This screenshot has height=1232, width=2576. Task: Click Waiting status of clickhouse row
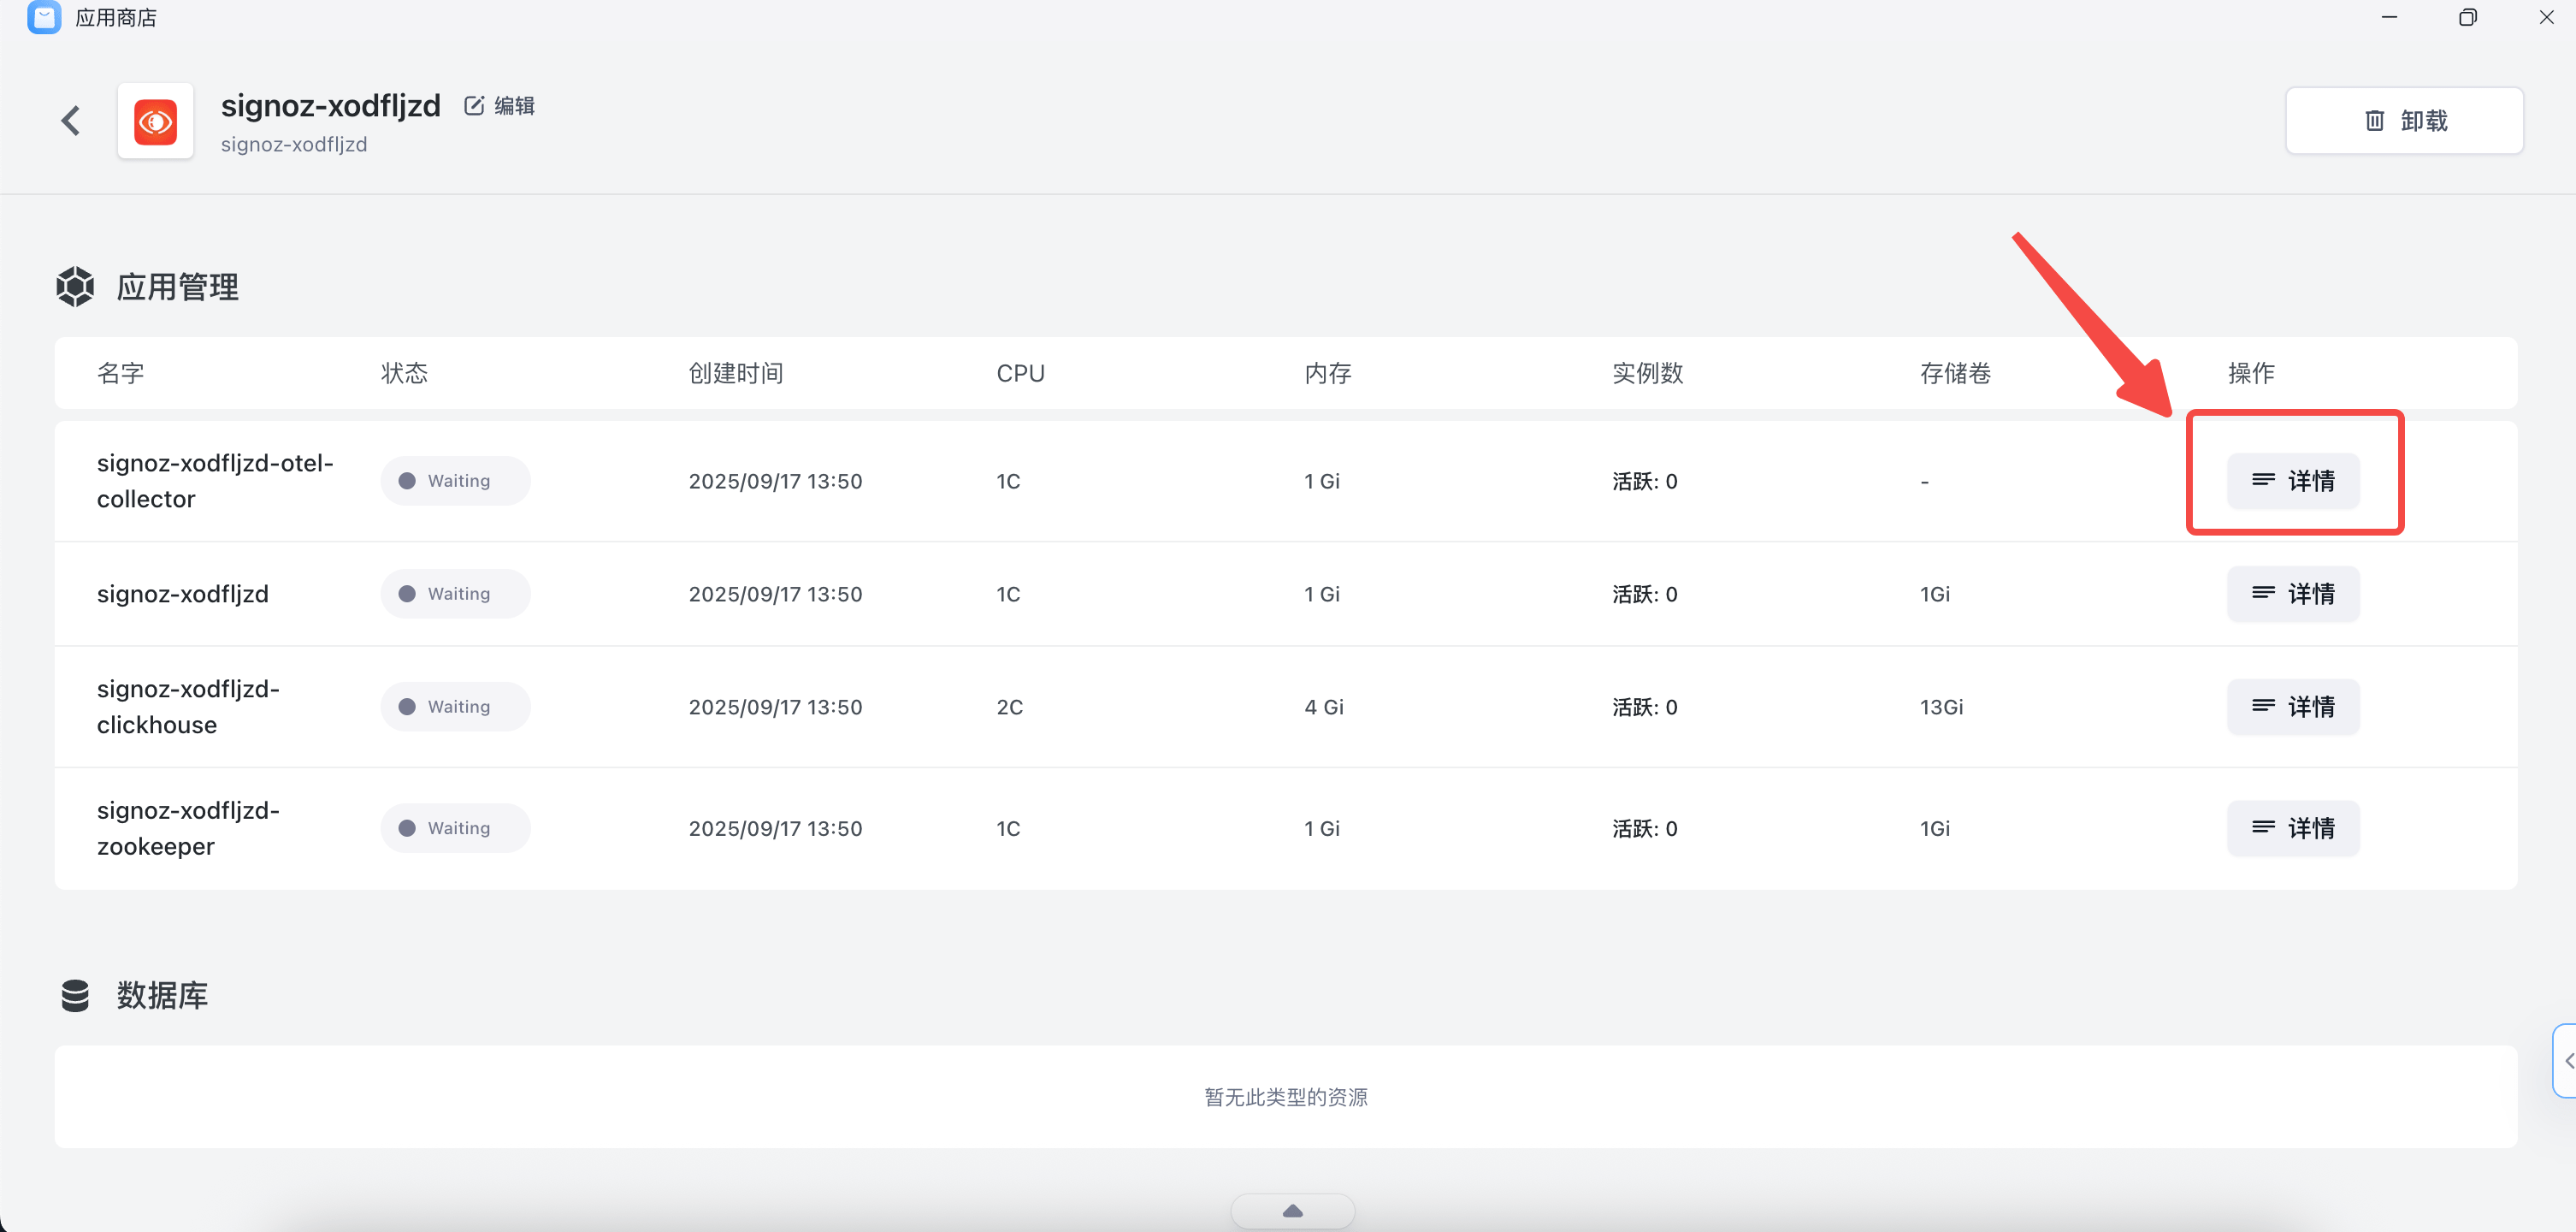[455, 707]
